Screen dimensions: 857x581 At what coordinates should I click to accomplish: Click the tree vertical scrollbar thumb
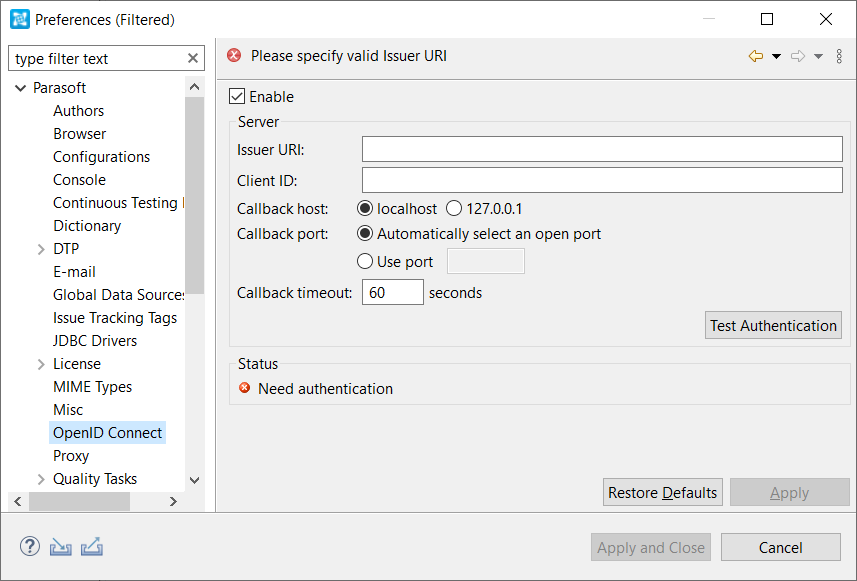pos(194,195)
